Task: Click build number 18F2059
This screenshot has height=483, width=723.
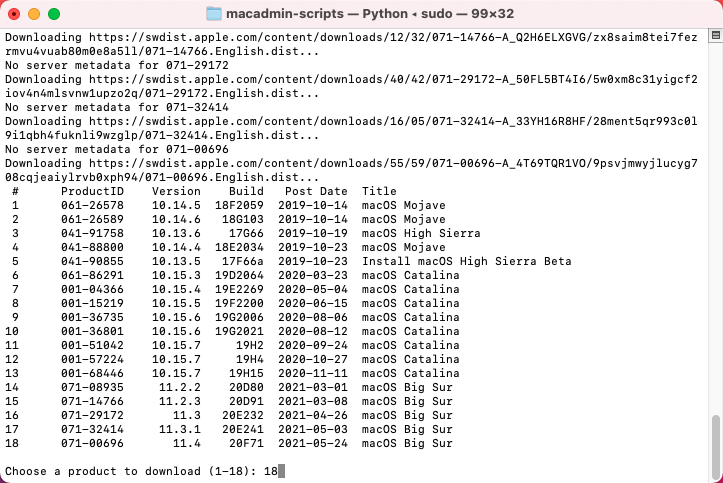Action: (x=239, y=205)
